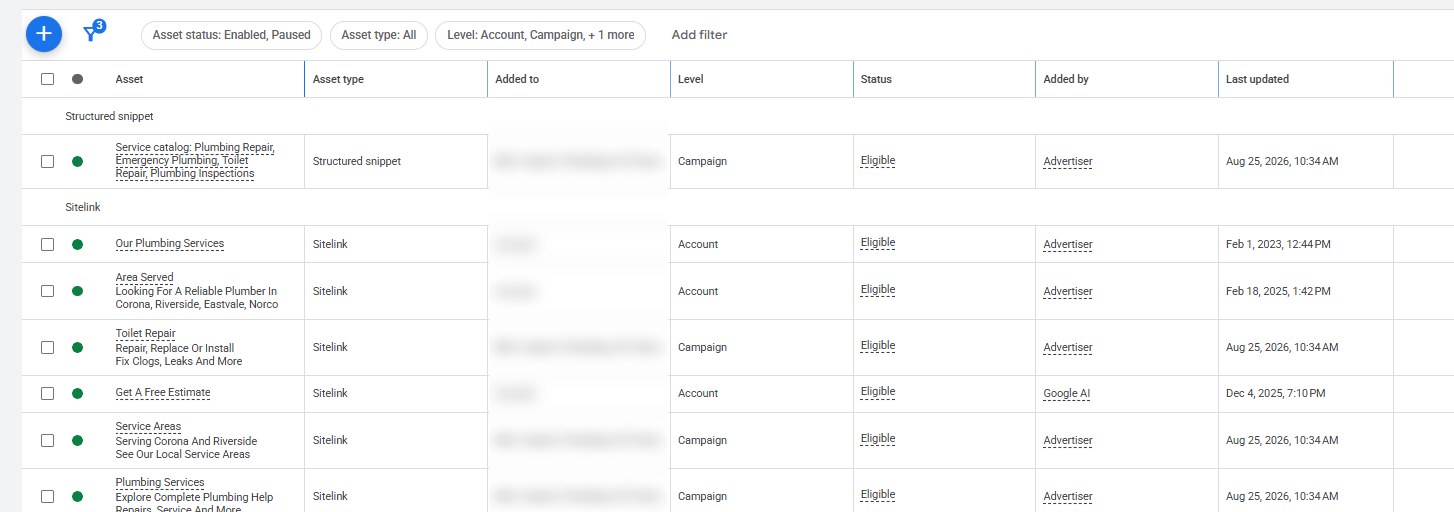
Task: Open the Toilet Repair sitelink asset
Action: [x=145, y=333]
